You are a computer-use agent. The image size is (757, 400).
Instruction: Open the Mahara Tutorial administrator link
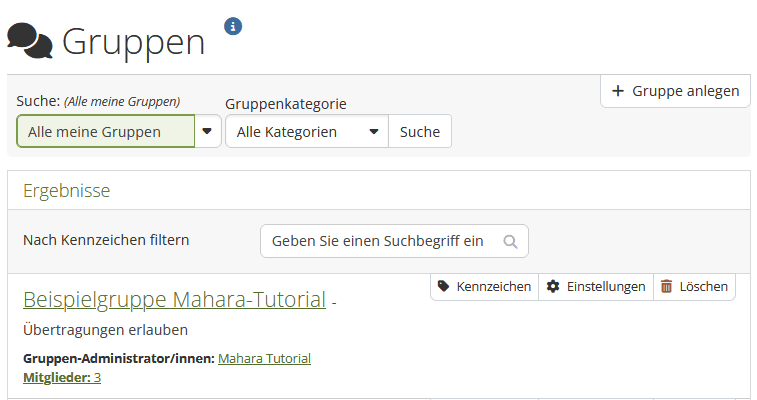pos(265,359)
